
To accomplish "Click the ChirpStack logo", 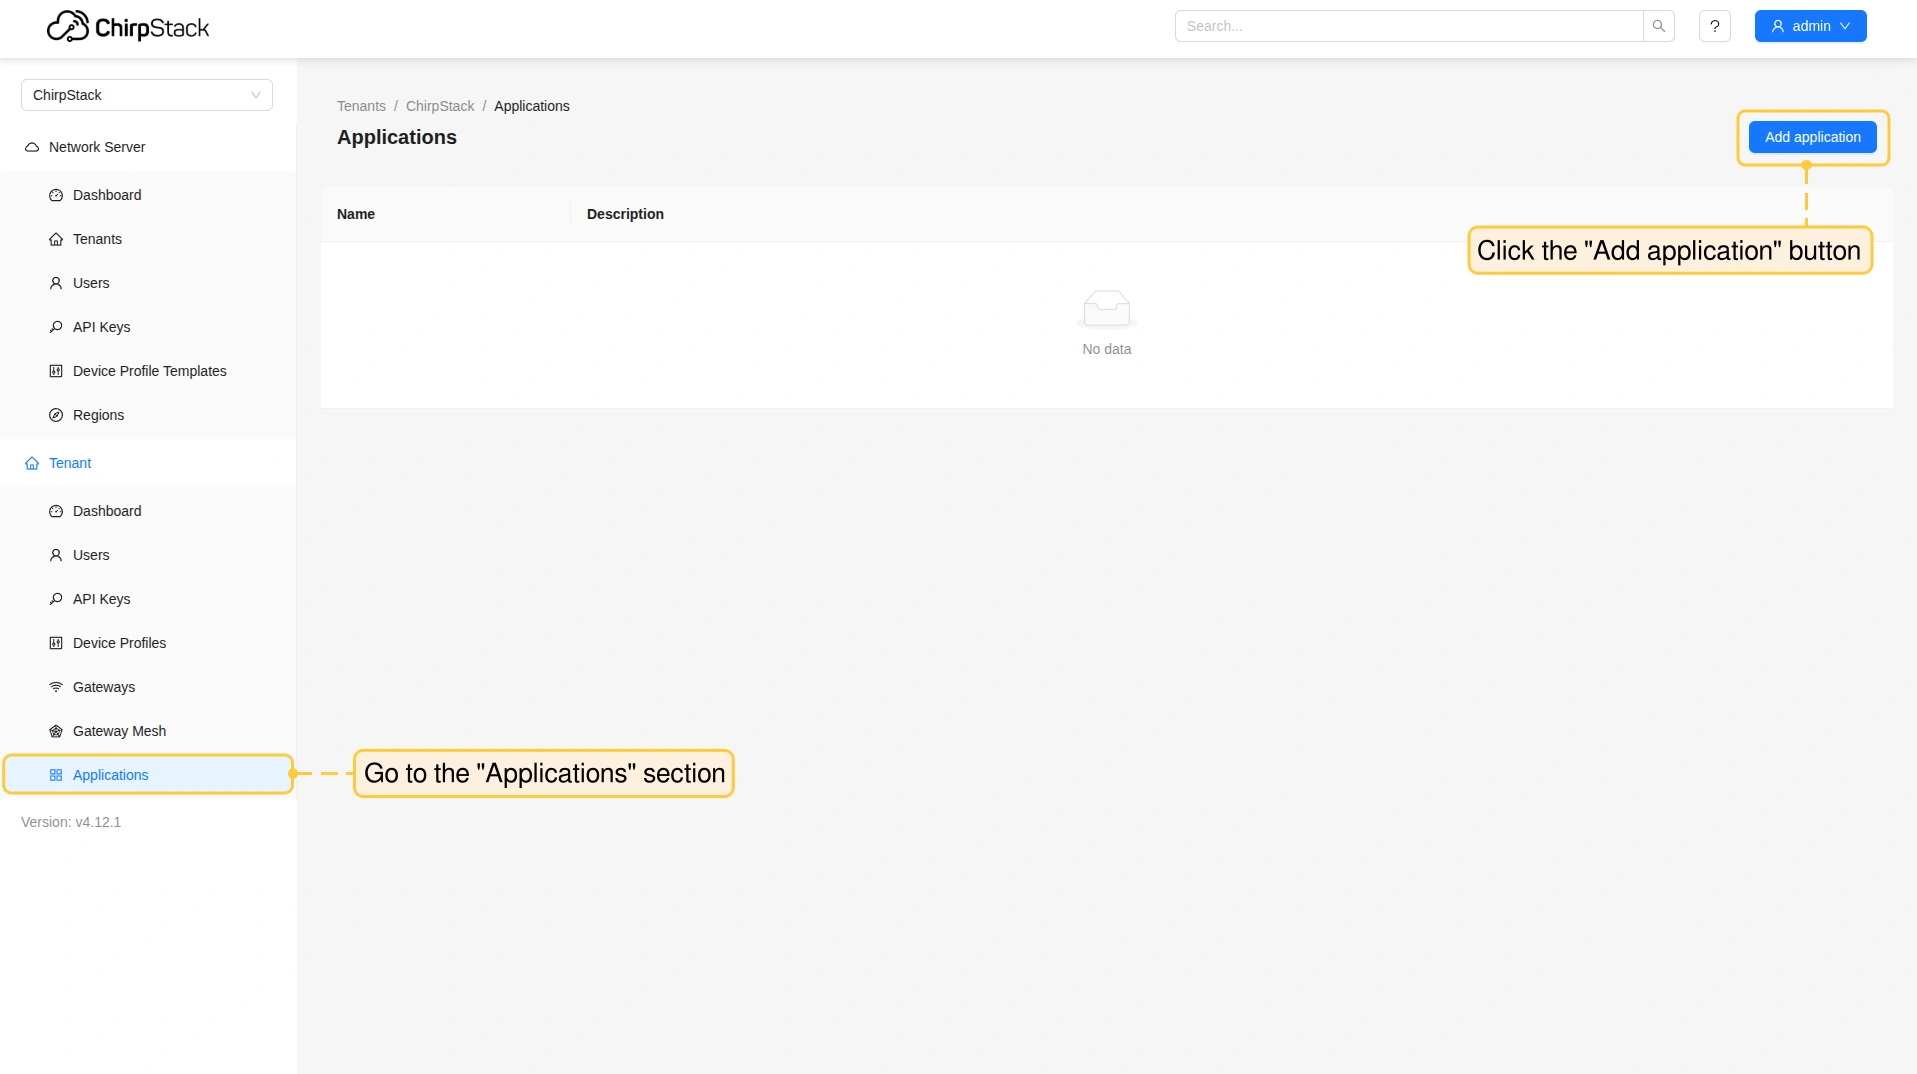I will 128,27.
